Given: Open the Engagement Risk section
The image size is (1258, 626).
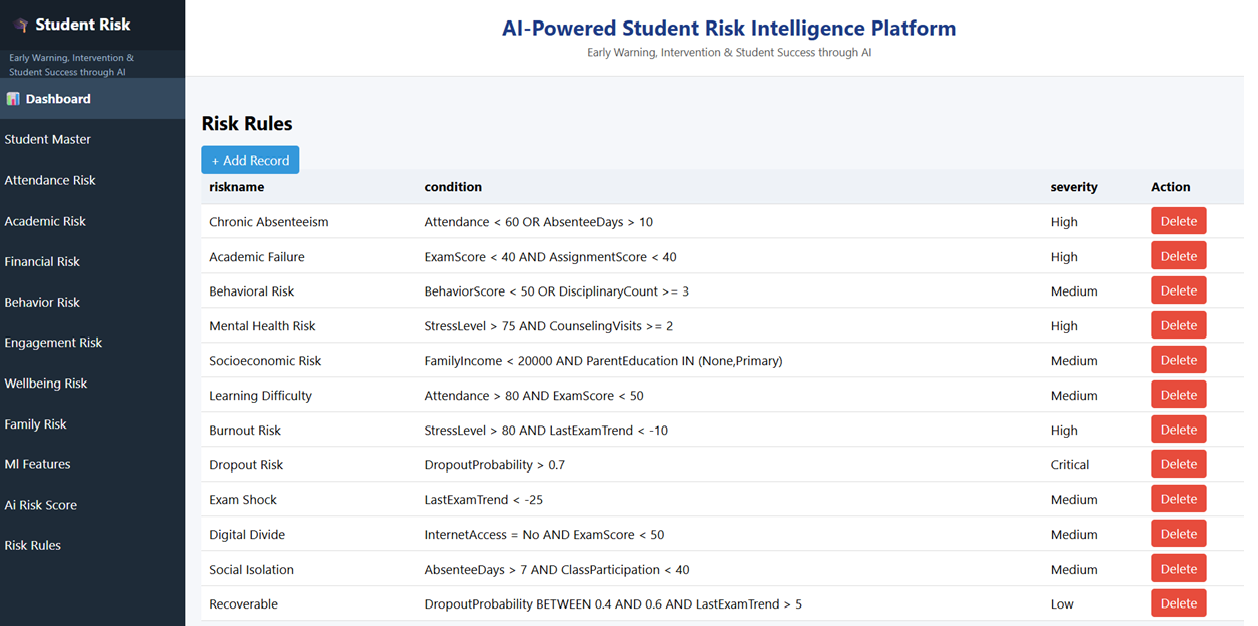Looking at the screenshot, I should 52,342.
